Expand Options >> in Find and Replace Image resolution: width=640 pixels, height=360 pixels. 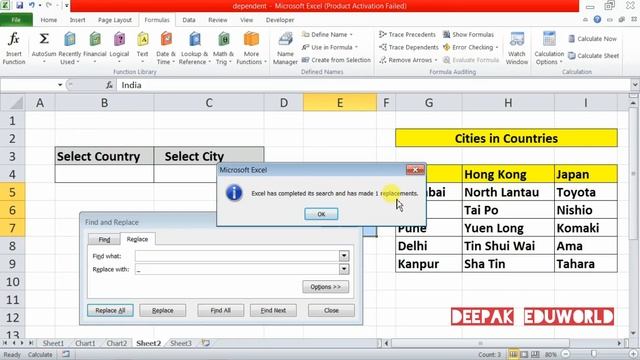pos(325,287)
